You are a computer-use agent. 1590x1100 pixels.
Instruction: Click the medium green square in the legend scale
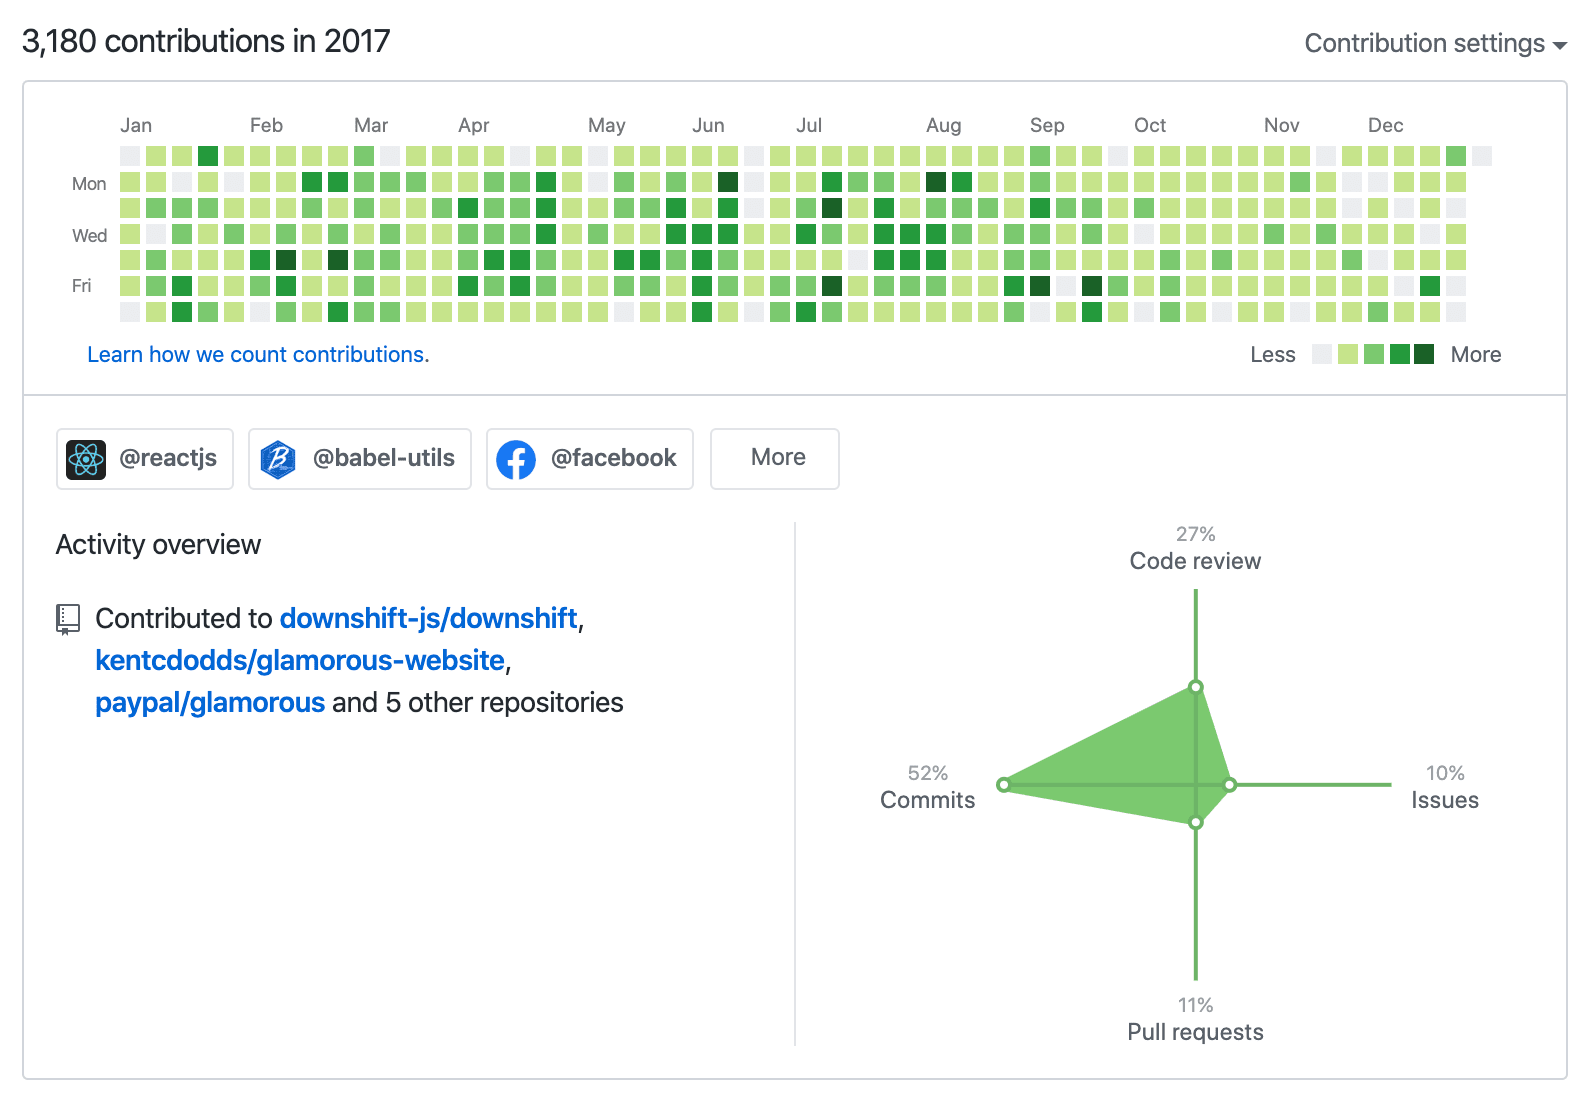[x=1376, y=354]
